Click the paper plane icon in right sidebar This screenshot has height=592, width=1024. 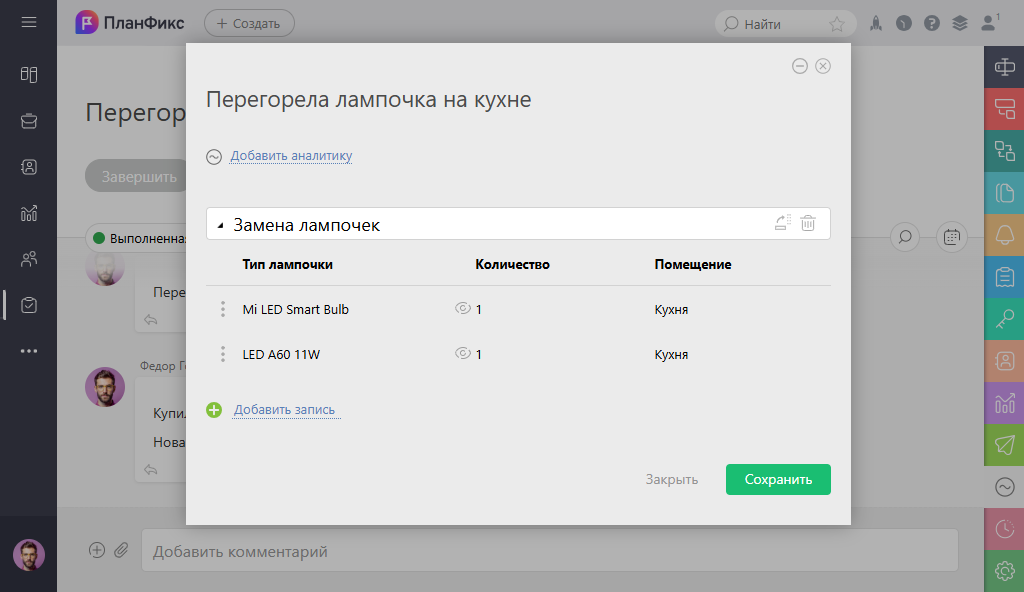pyautogui.click(x=1004, y=444)
